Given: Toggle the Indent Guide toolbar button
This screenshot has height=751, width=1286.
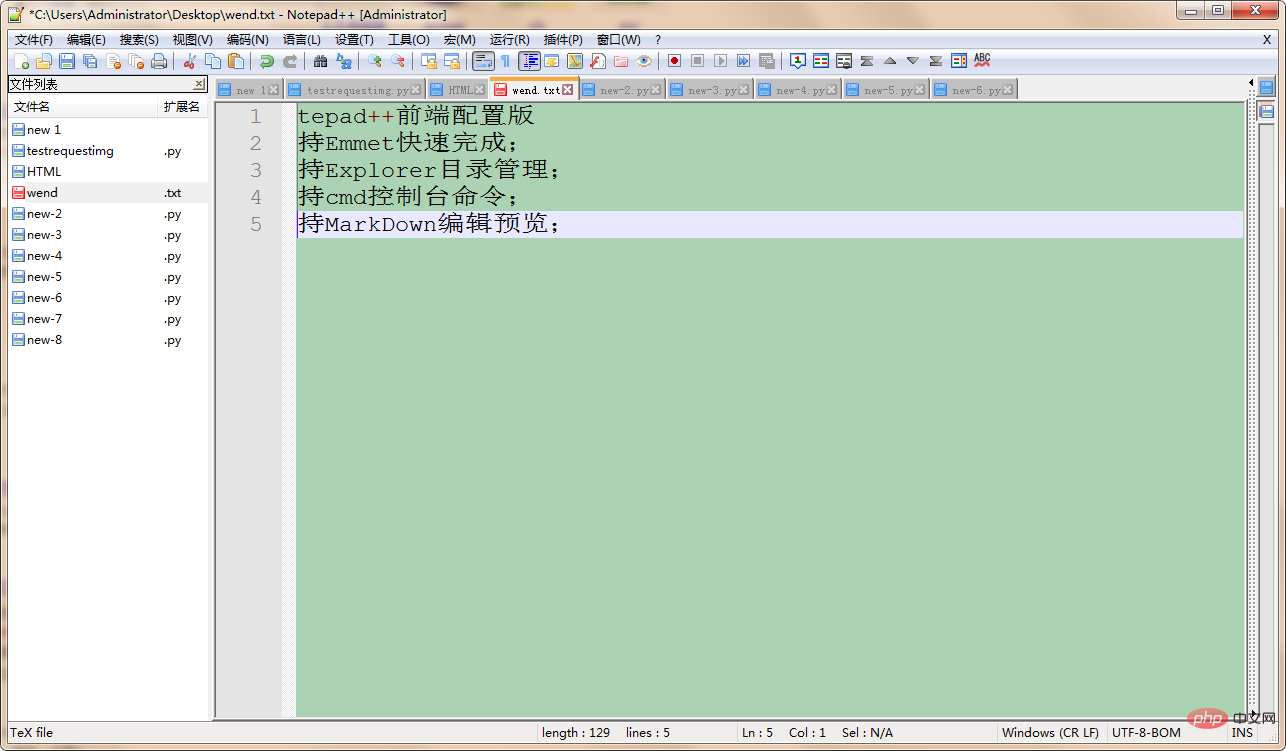Looking at the screenshot, I should tap(529, 61).
